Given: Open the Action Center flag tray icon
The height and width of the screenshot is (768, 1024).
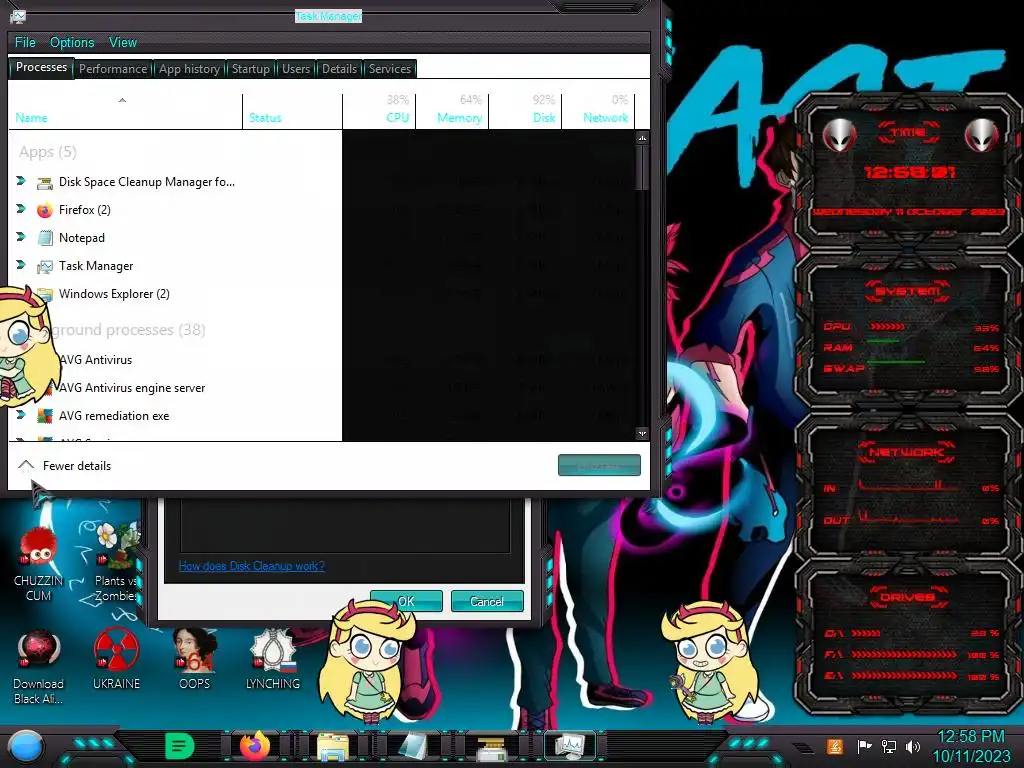Looking at the screenshot, I should click(864, 746).
